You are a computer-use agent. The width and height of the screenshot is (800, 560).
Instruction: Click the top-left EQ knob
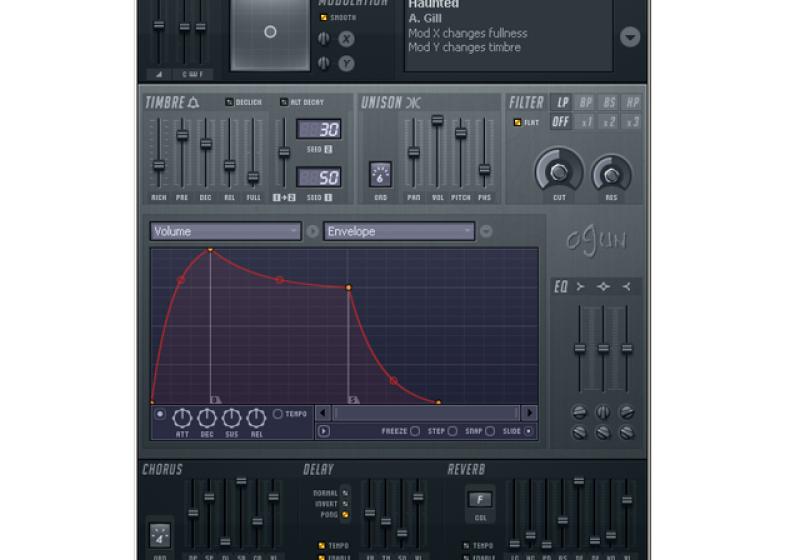click(579, 412)
